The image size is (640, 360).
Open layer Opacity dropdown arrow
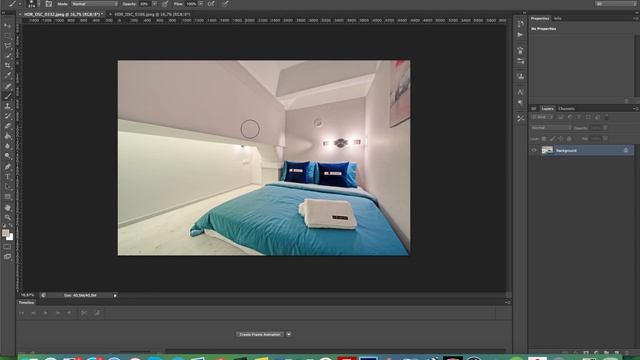[605, 128]
